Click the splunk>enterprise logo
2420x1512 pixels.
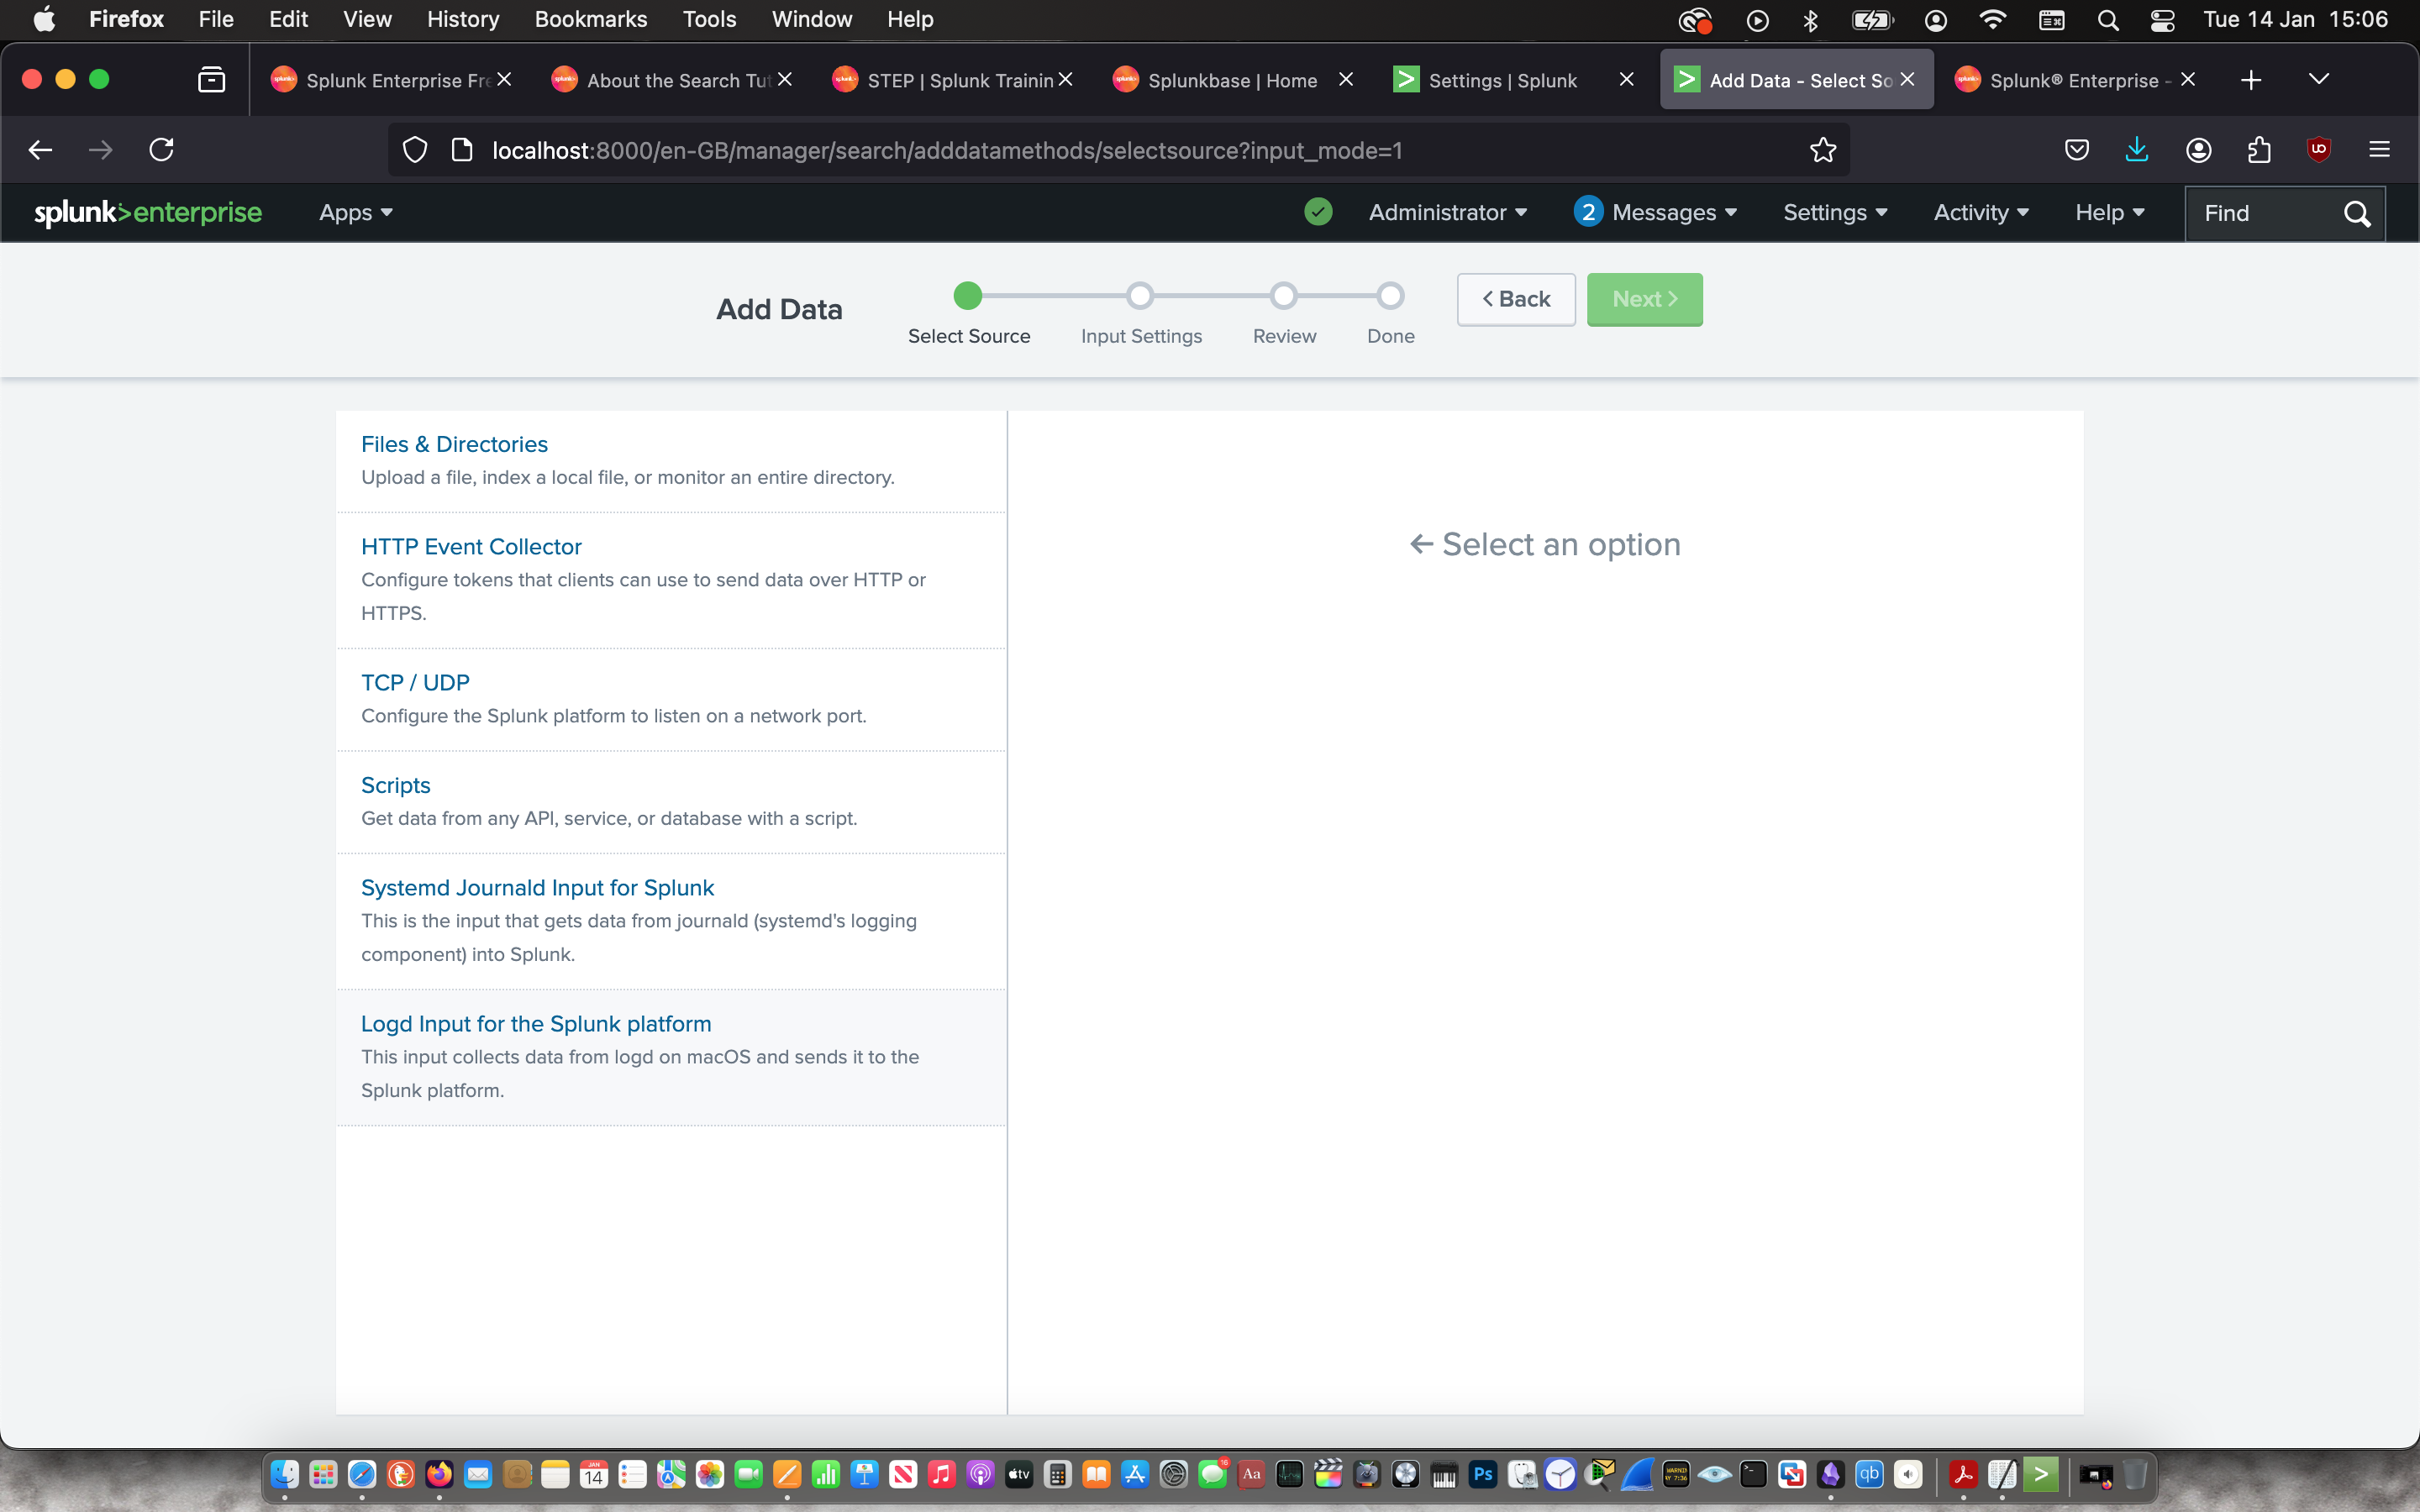pos(148,212)
